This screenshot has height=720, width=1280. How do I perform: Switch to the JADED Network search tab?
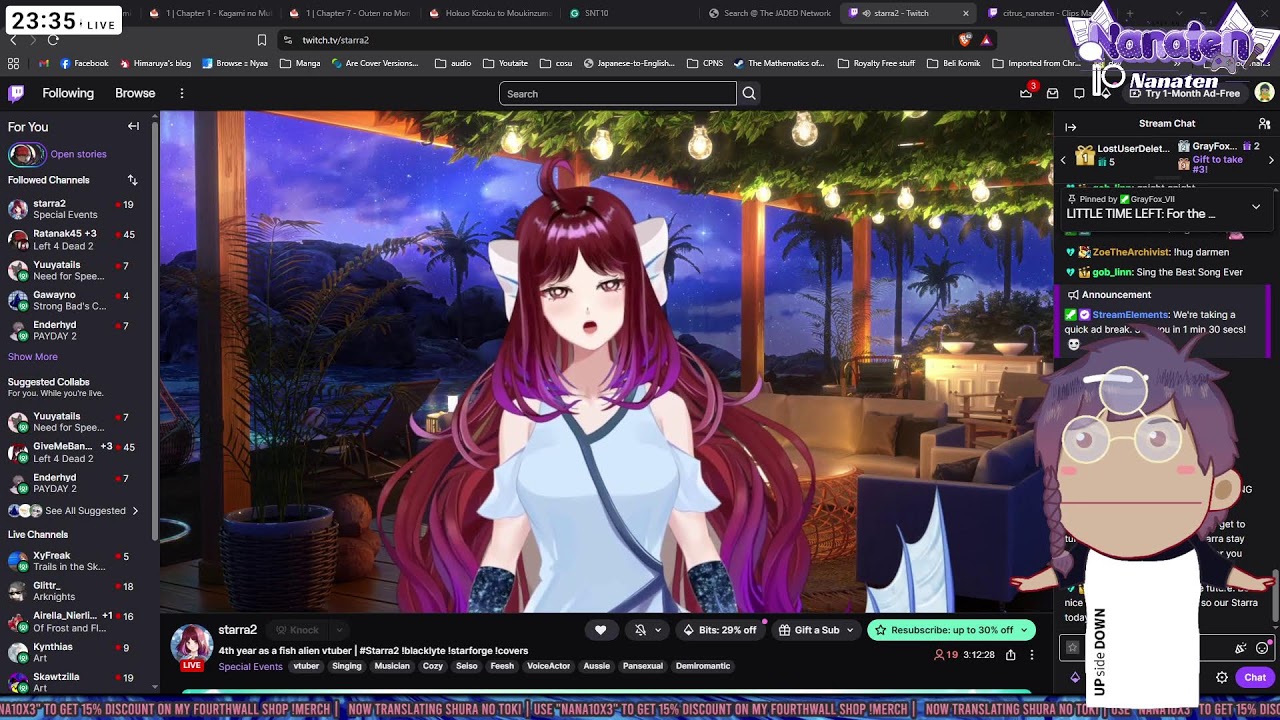coord(768,13)
